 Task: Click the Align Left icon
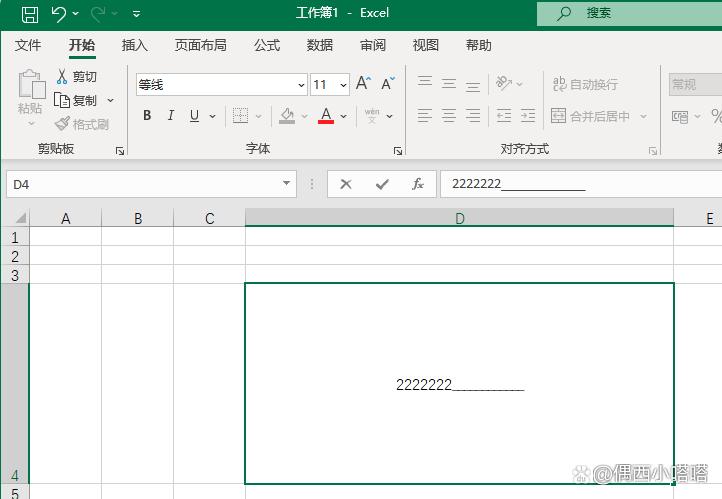[x=425, y=116]
